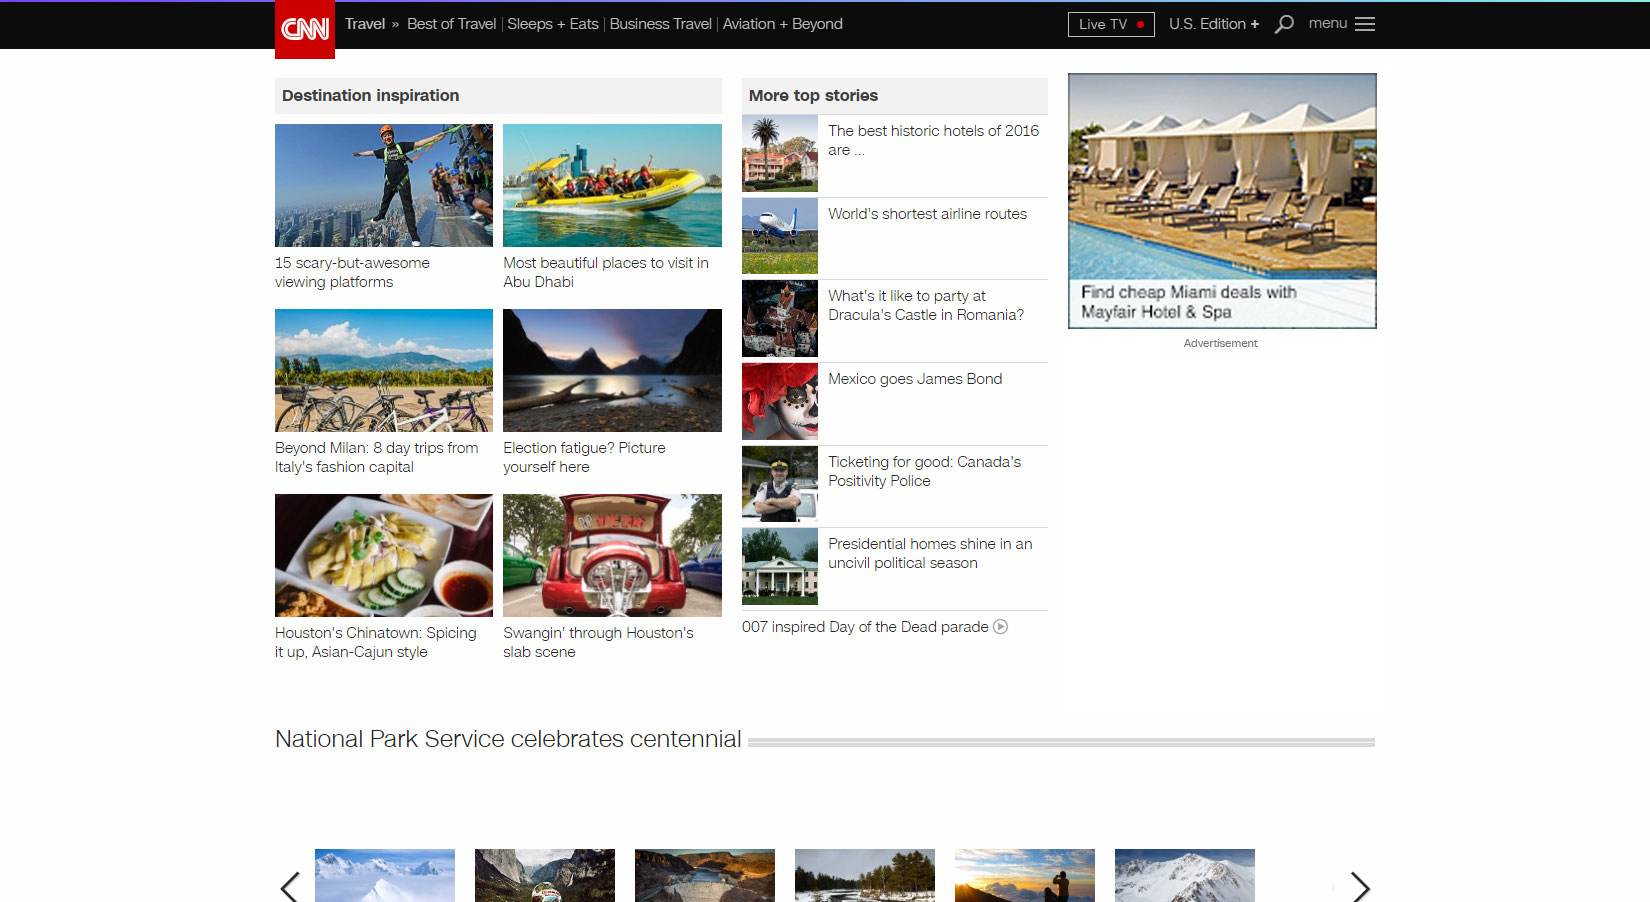Click the Live TV button
The image size is (1650, 902).
(1111, 24)
